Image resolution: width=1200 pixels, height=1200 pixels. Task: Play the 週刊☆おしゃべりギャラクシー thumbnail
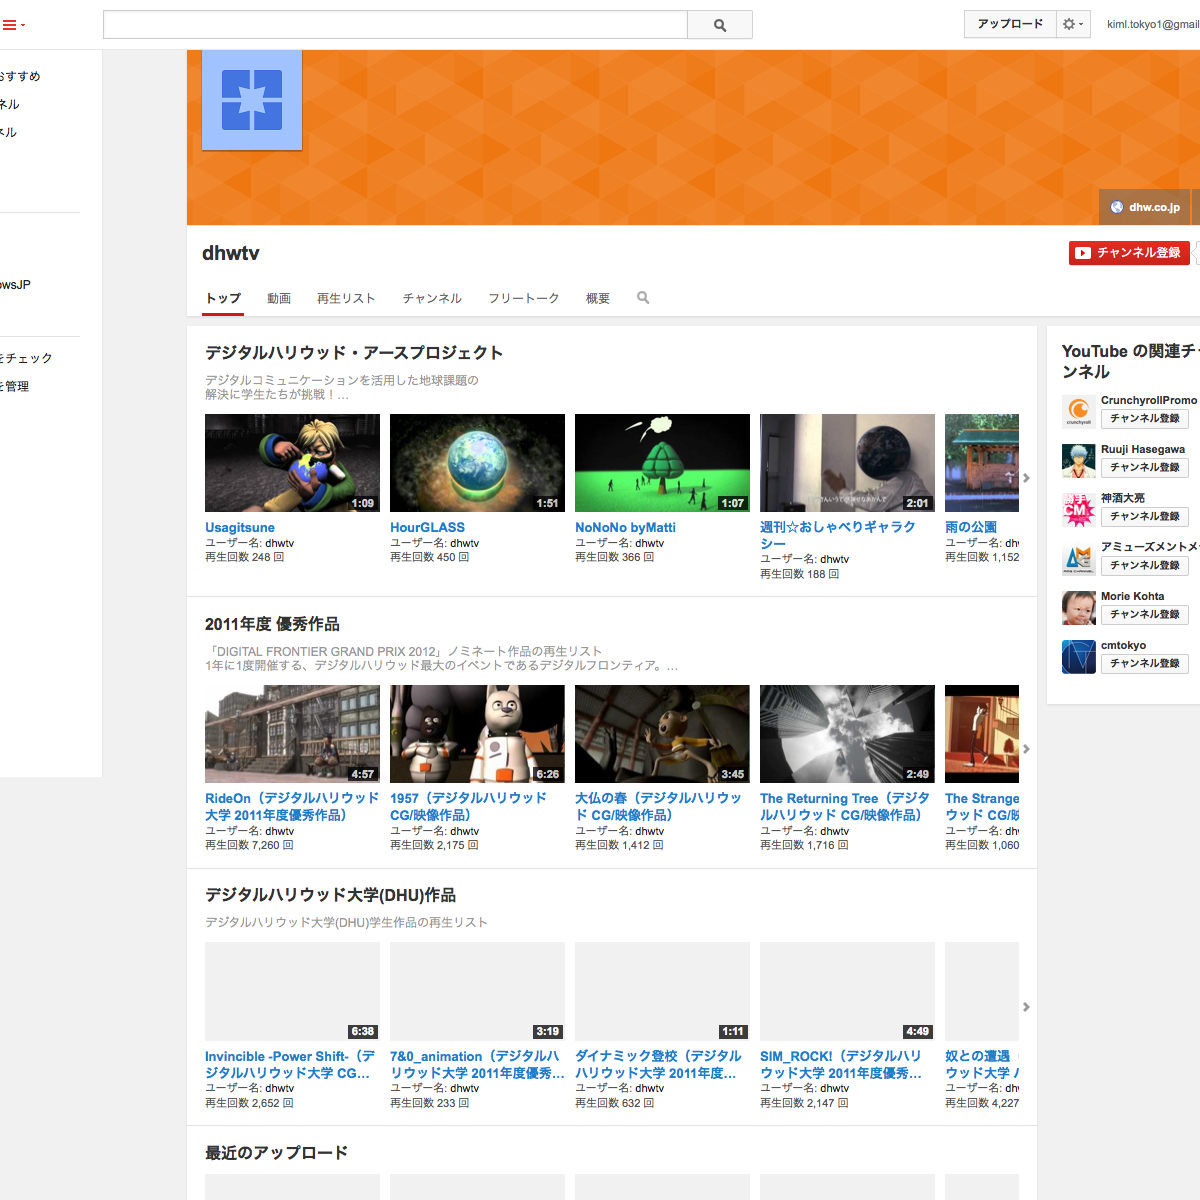(x=847, y=463)
